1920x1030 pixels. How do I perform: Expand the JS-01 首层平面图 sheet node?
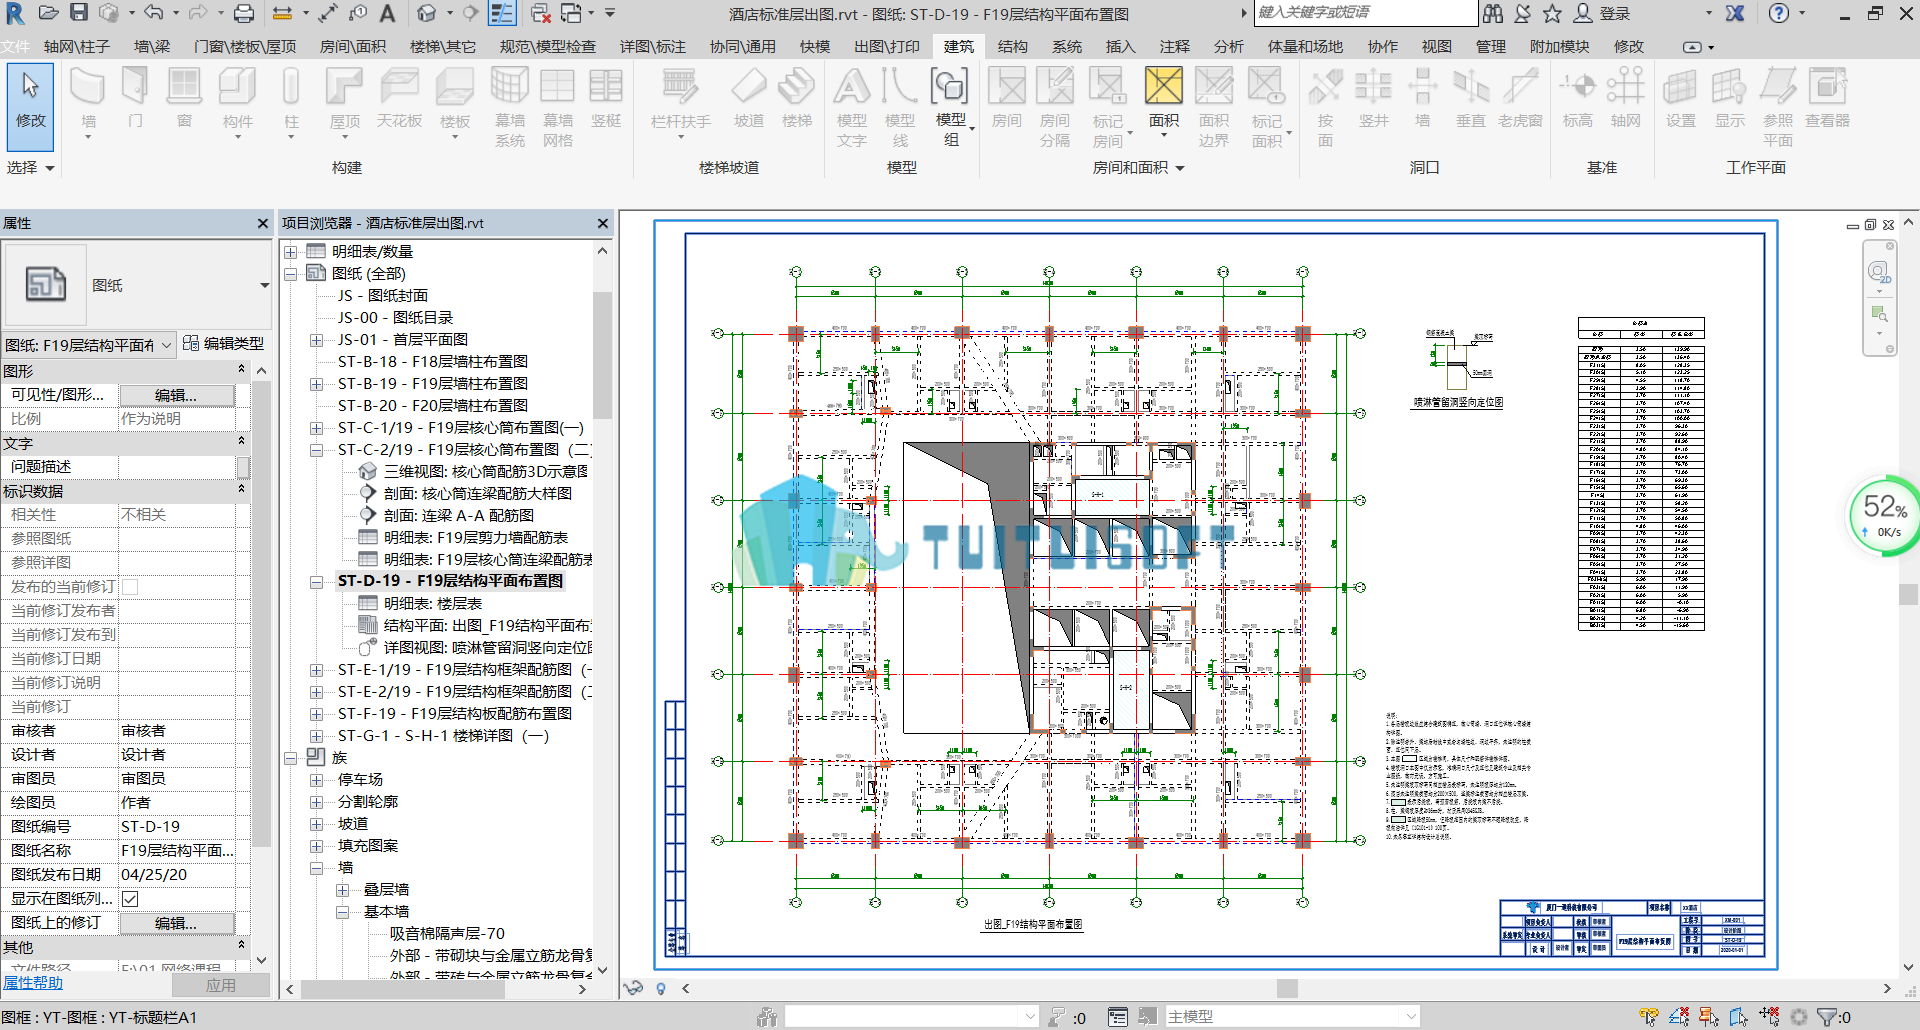tap(317, 340)
